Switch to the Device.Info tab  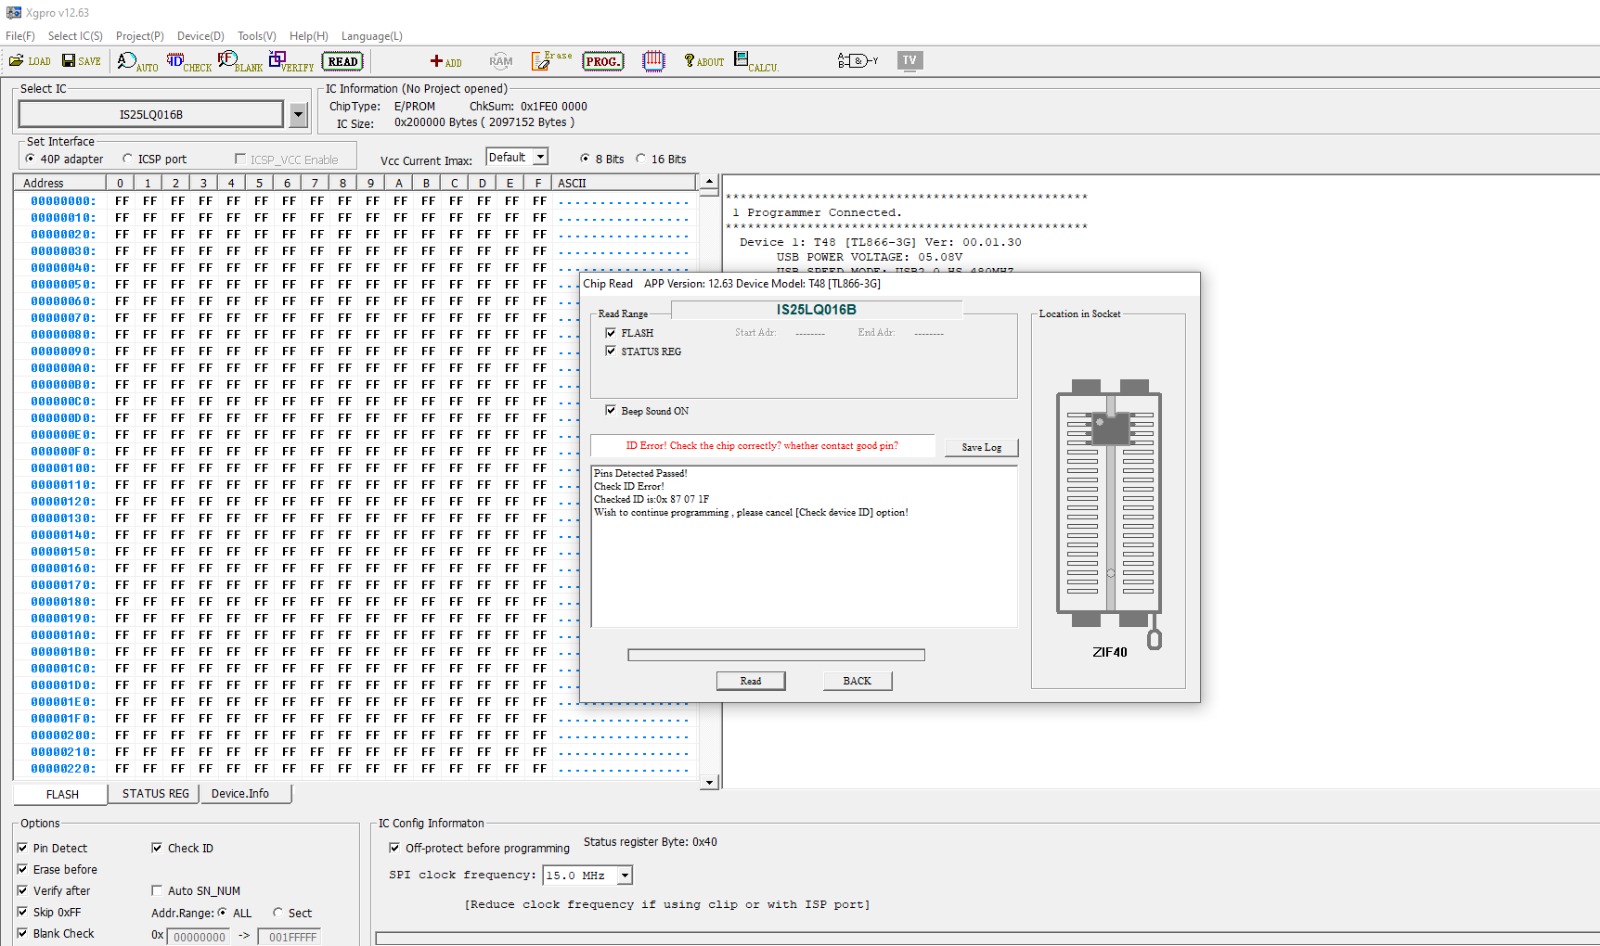(240, 794)
